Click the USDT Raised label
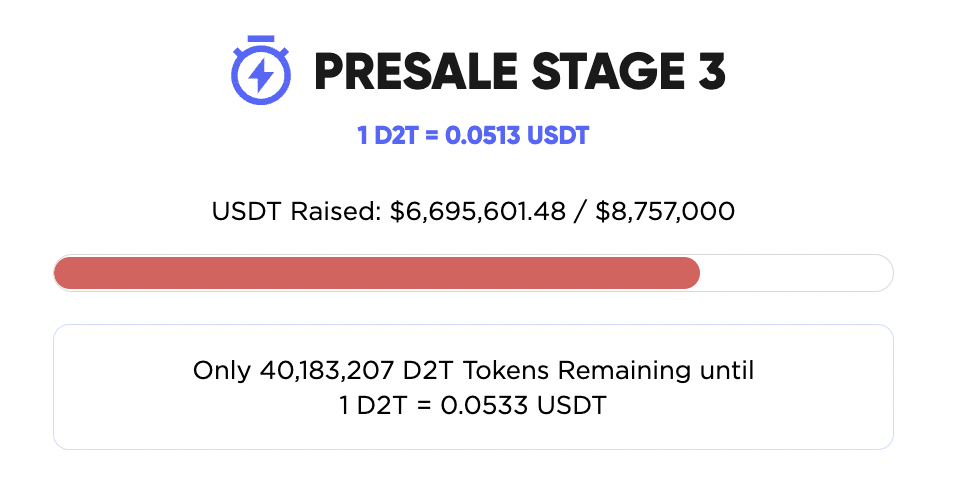The width and height of the screenshot is (954, 480). [x=296, y=211]
